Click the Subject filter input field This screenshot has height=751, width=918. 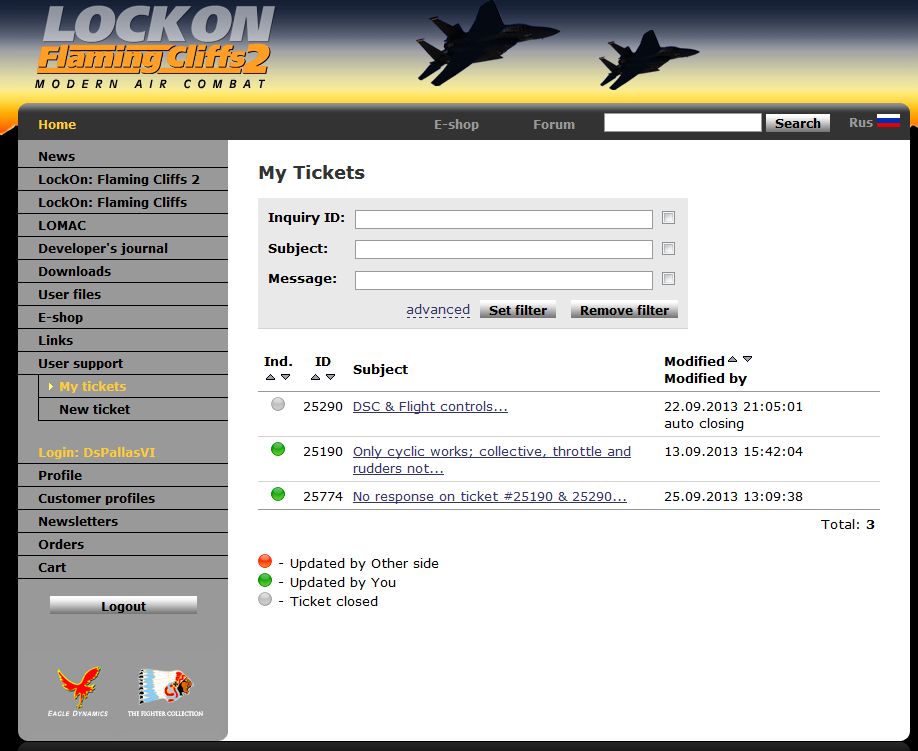(x=503, y=249)
